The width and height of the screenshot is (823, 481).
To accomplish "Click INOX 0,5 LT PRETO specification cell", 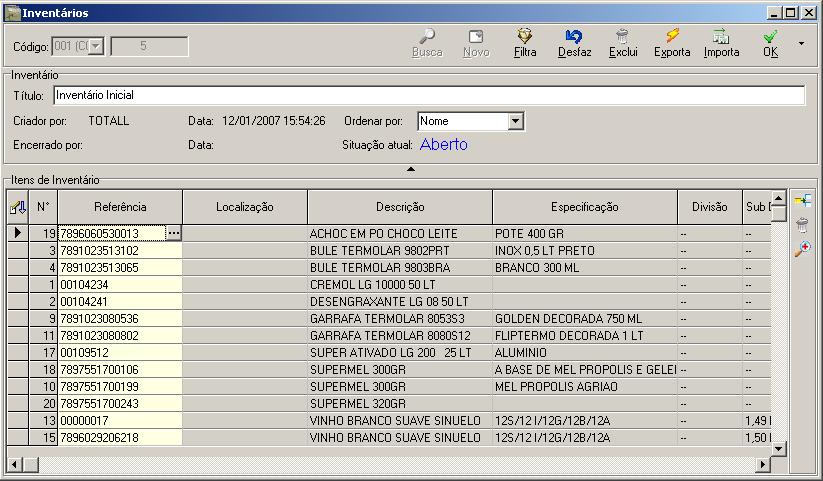I will click(x=585, y=250).
